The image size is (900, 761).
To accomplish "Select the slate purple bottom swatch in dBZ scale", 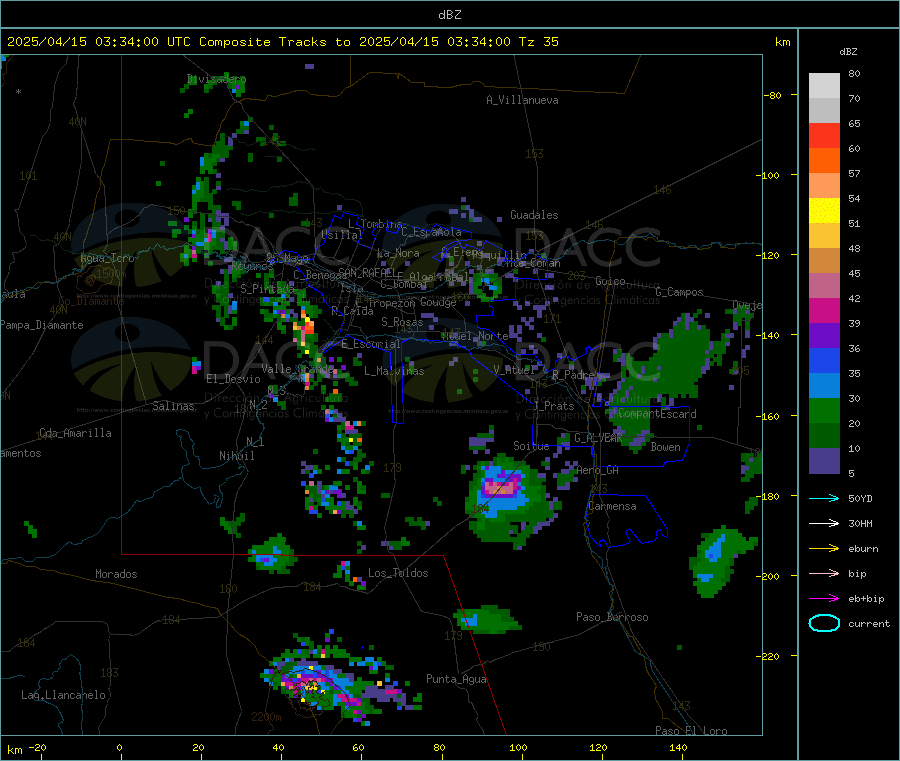I will click(x=824, y=461).
